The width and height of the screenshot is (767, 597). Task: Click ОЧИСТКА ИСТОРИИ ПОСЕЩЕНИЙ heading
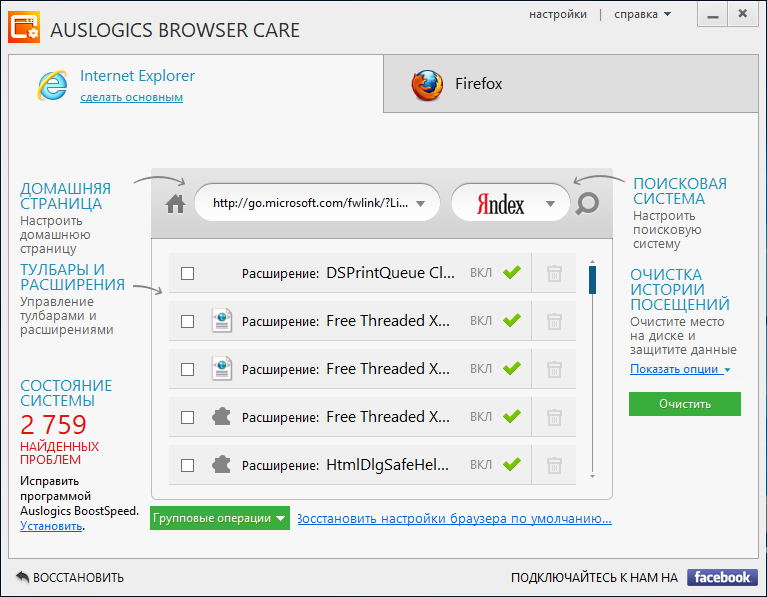click(680, 289)
